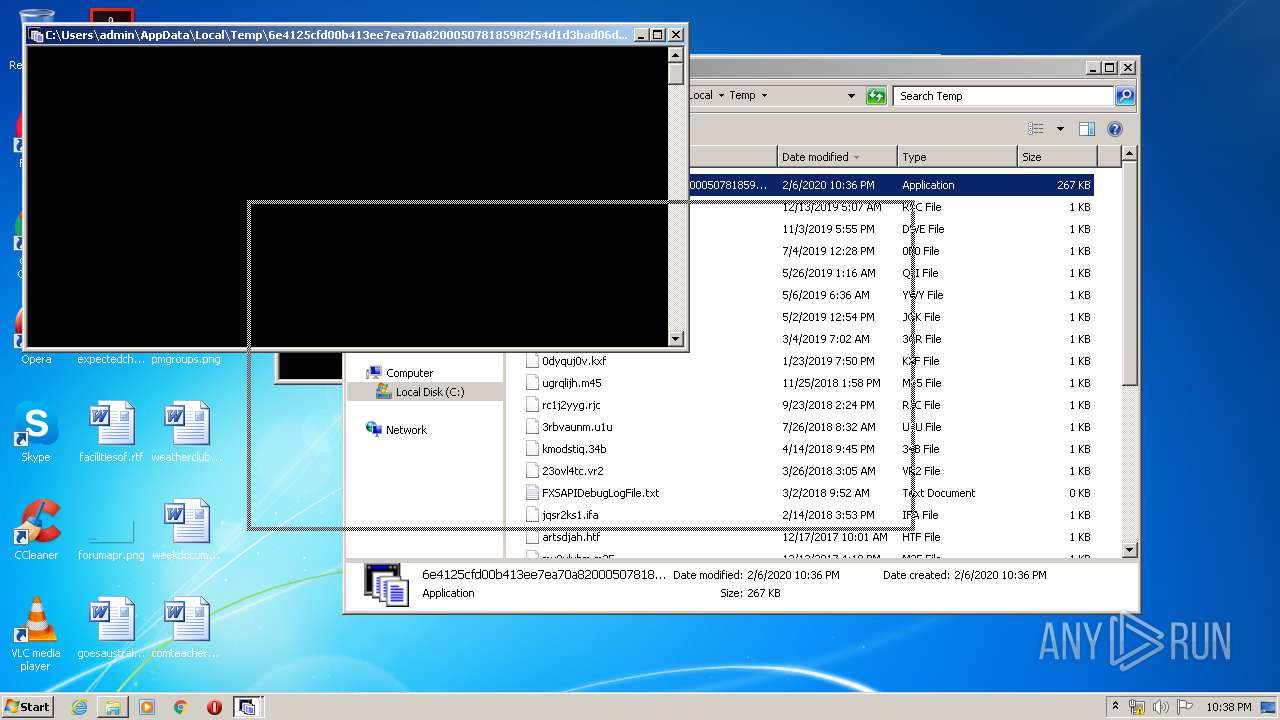Click Explorer file list scroll up arrow
The image size is (1280, 720).
tap(1130, 154)
